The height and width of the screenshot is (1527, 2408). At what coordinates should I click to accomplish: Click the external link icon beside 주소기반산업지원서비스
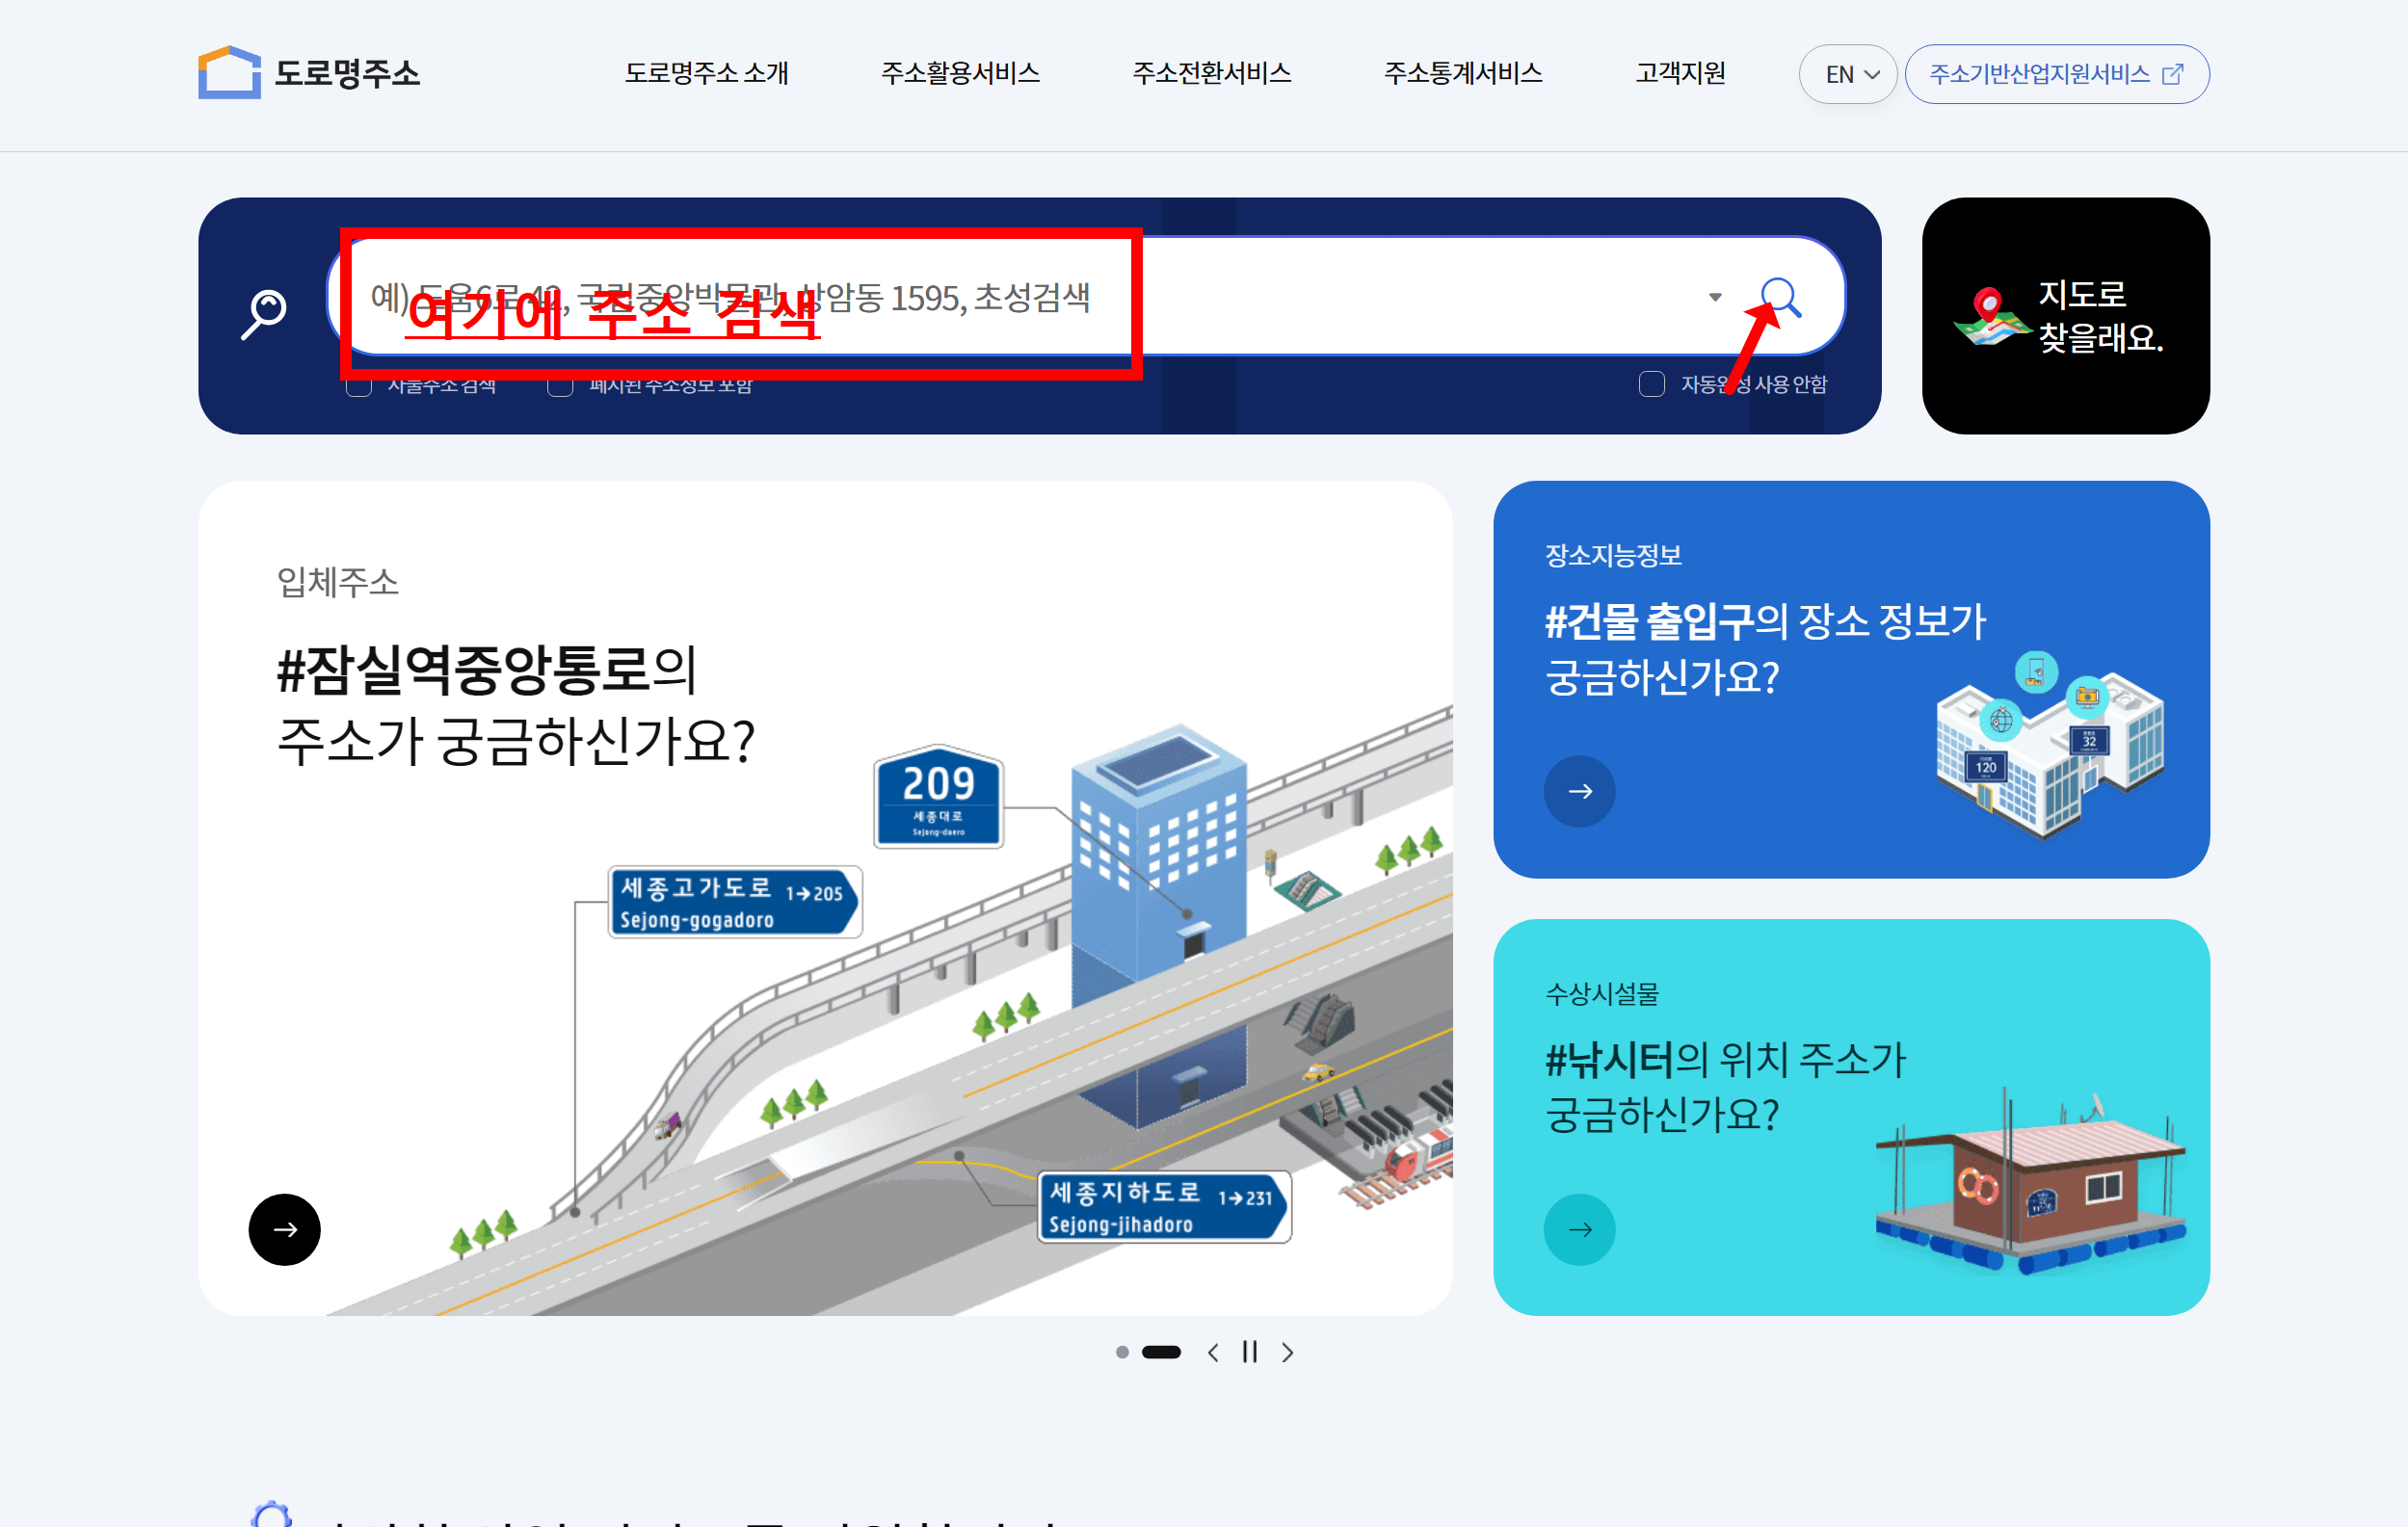point(2176,73)
